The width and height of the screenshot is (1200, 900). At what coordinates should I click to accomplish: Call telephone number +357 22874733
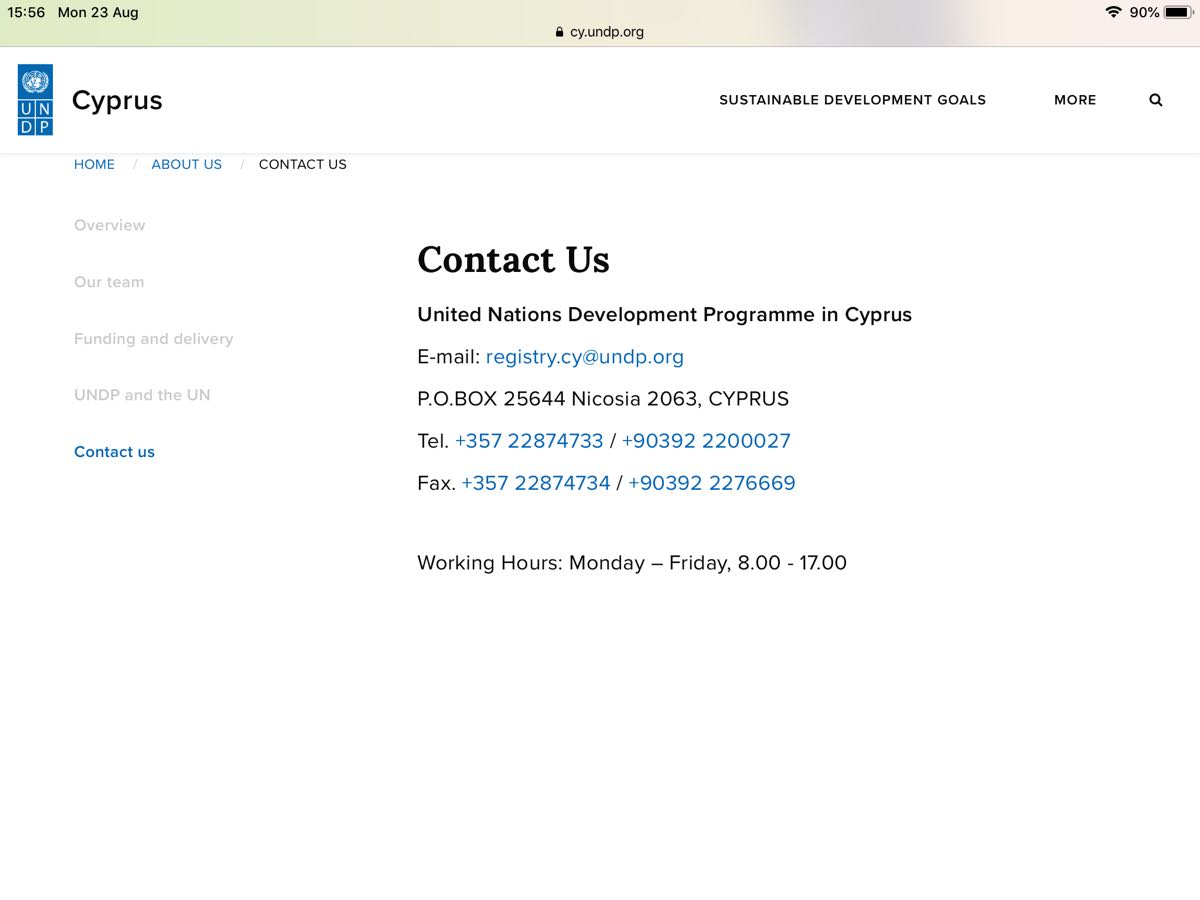pos(529,441)
